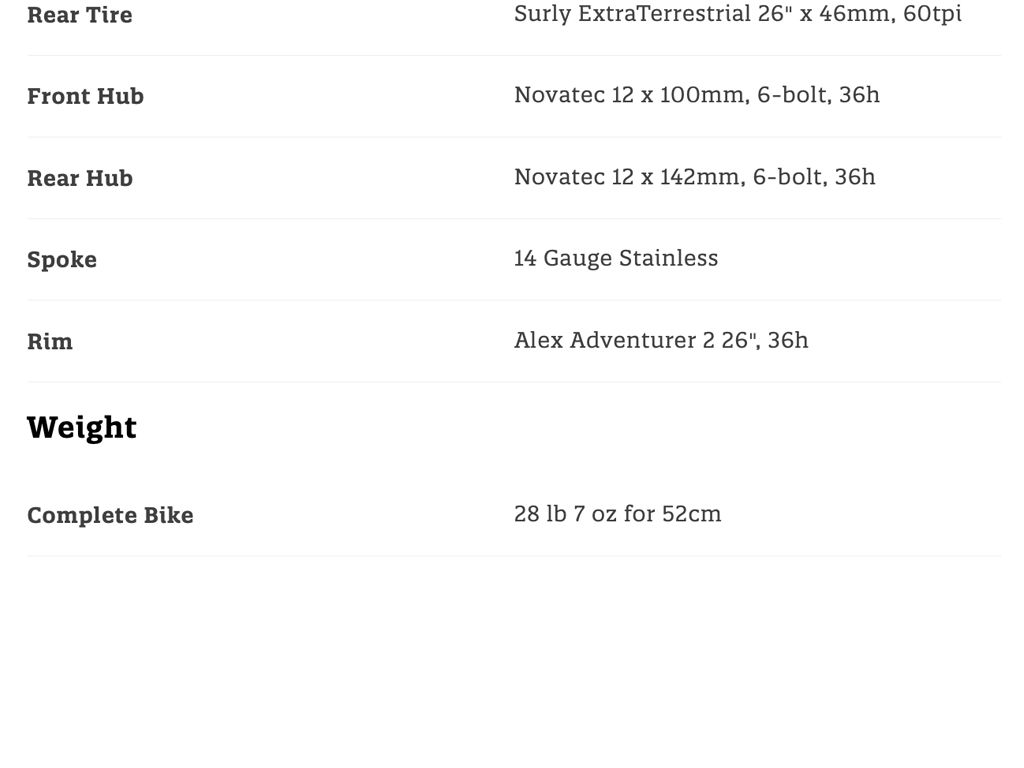Click the 28 lb 7 oz weight value
1024x768 pixels.
pos(617,514)
